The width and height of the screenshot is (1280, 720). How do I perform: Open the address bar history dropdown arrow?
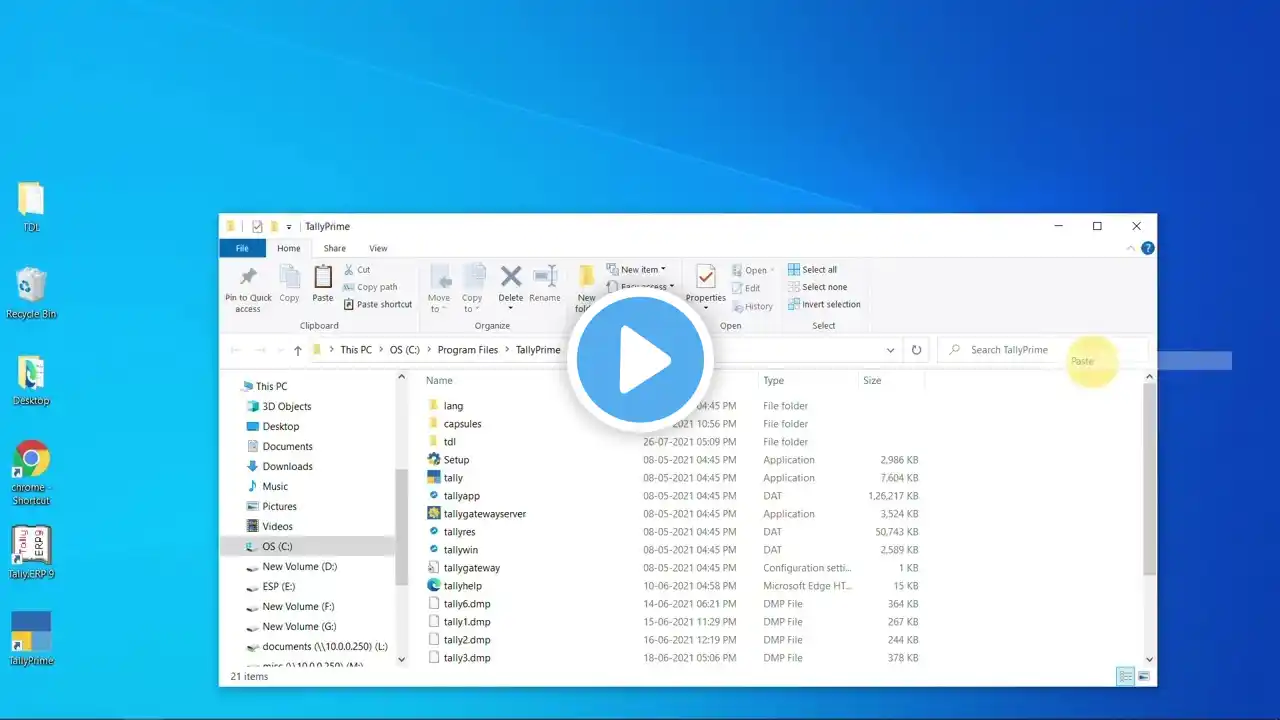click(x=890, y=350)
